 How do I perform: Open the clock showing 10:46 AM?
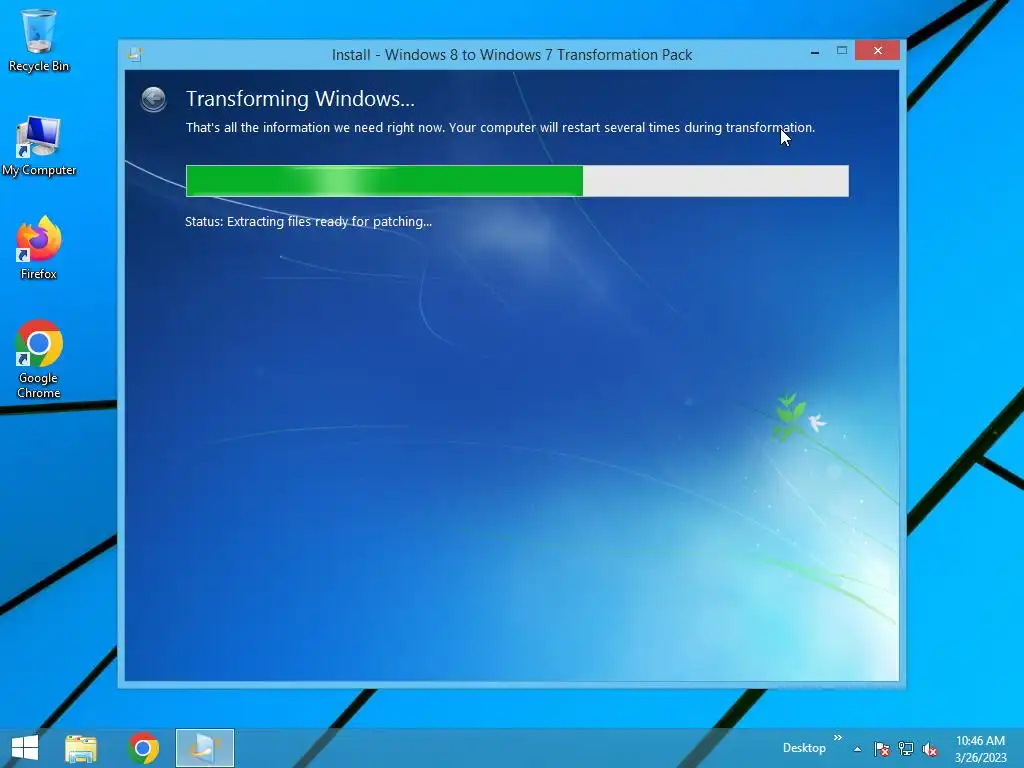(981, 749)
